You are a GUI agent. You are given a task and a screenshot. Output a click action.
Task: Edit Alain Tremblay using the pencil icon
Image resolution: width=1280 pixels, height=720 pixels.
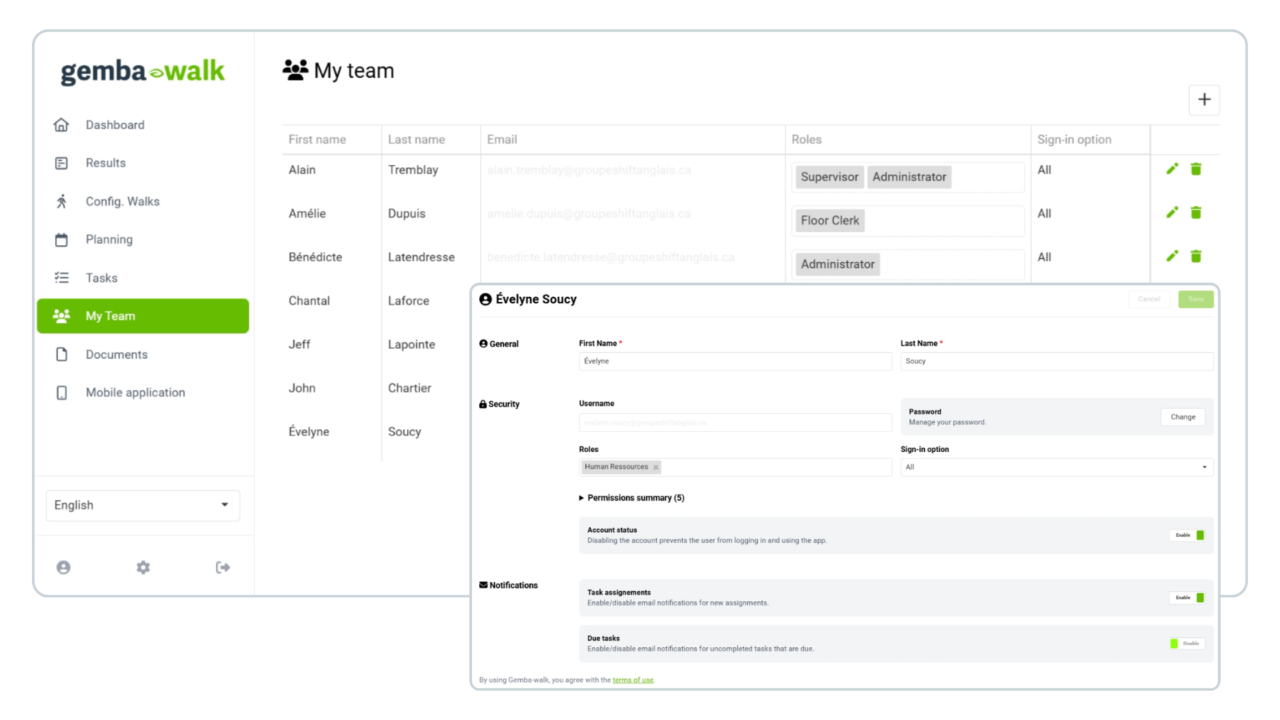(1172, 169)
